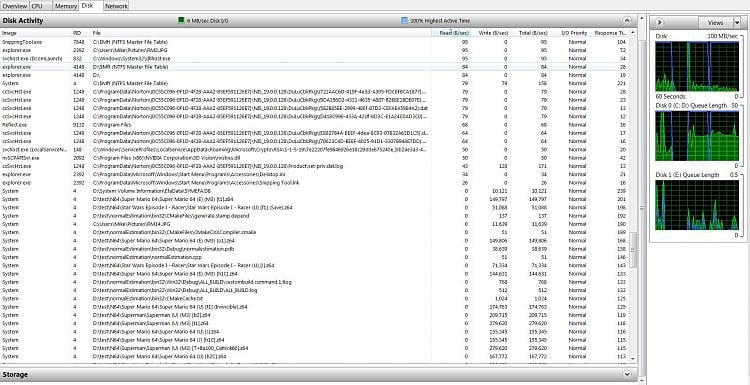The height and width of the screenshot is (385, 750).
Task: Click the 209,715 Write value cell
Action: (x=497, y=315)
